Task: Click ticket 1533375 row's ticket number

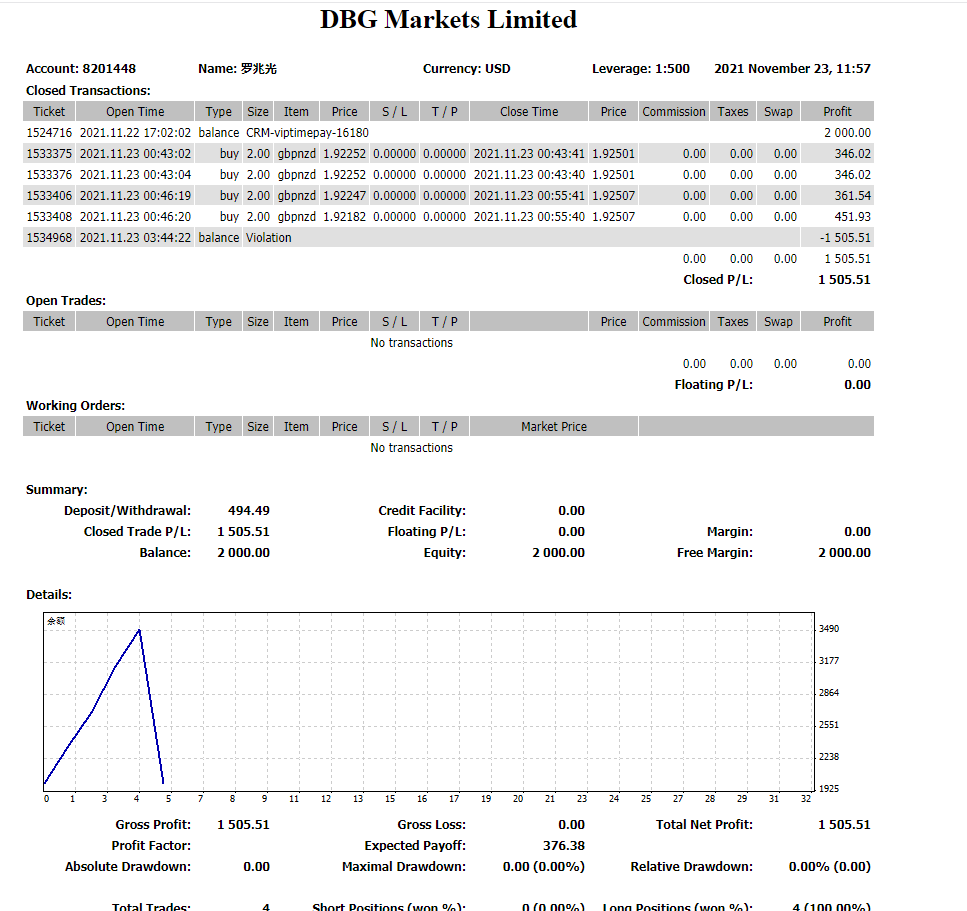Action: [49, 154]
